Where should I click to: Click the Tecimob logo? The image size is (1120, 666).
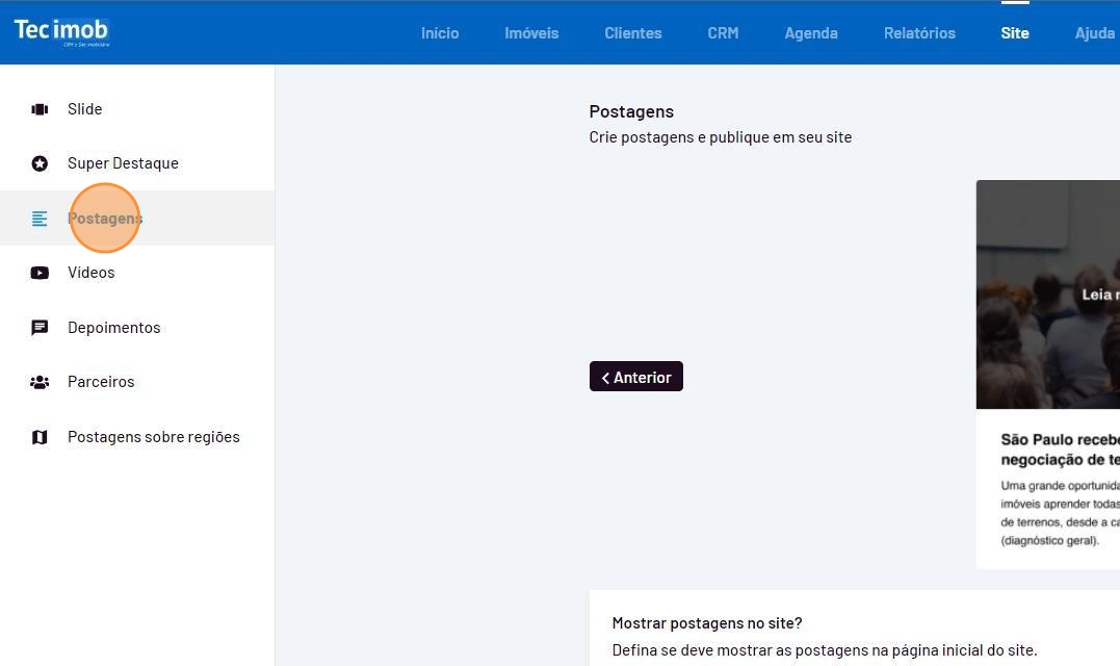tap(61, 31)
